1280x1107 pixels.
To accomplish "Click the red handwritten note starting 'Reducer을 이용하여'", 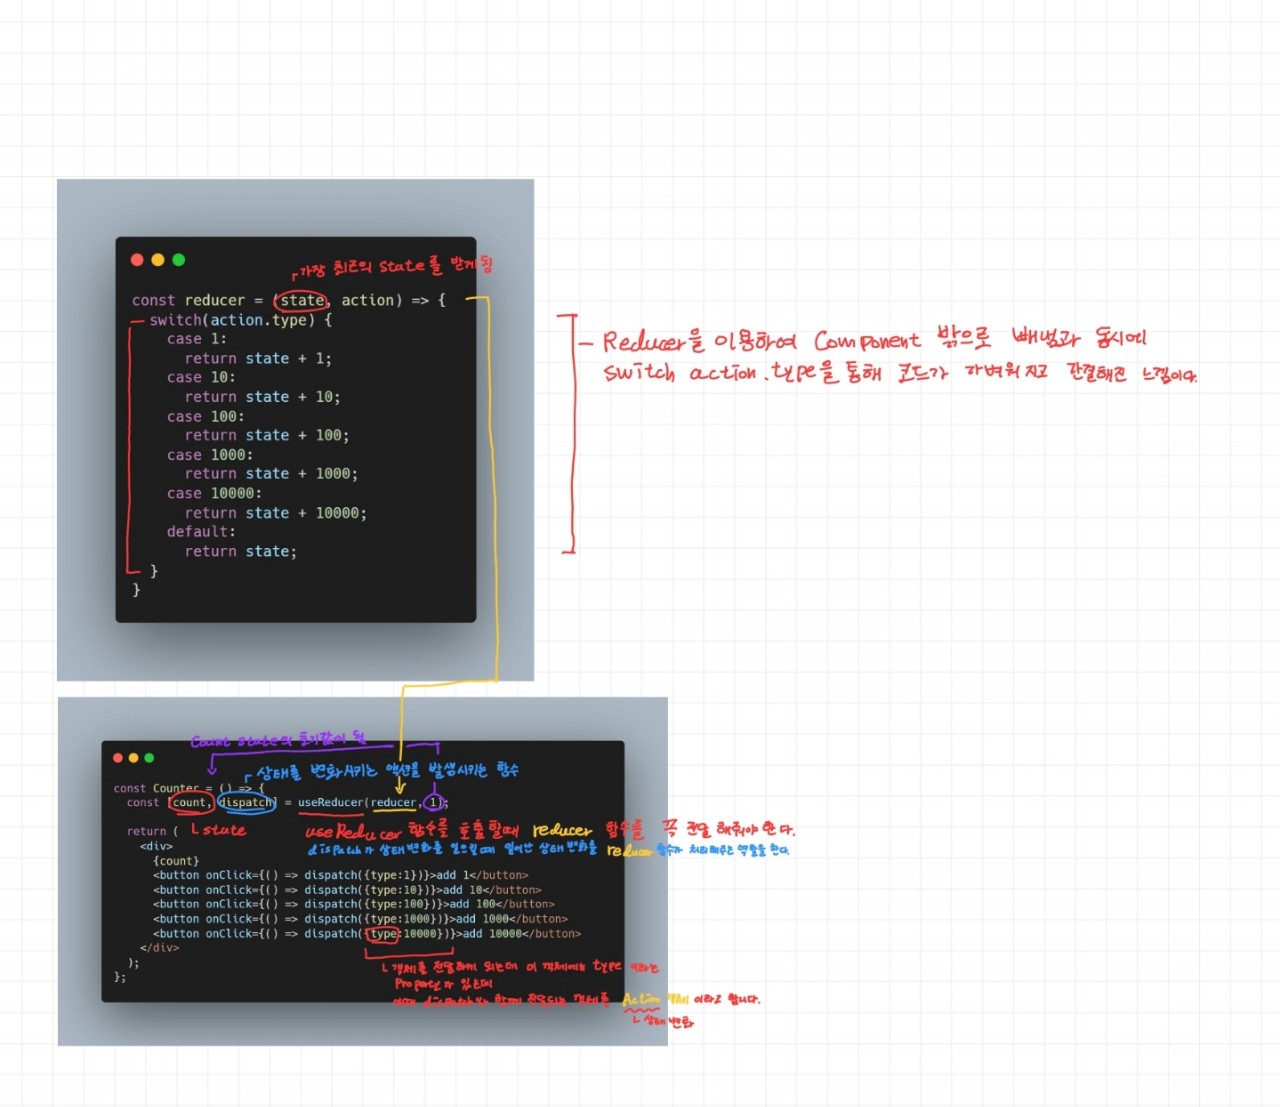I will click(x=874, y=339).
